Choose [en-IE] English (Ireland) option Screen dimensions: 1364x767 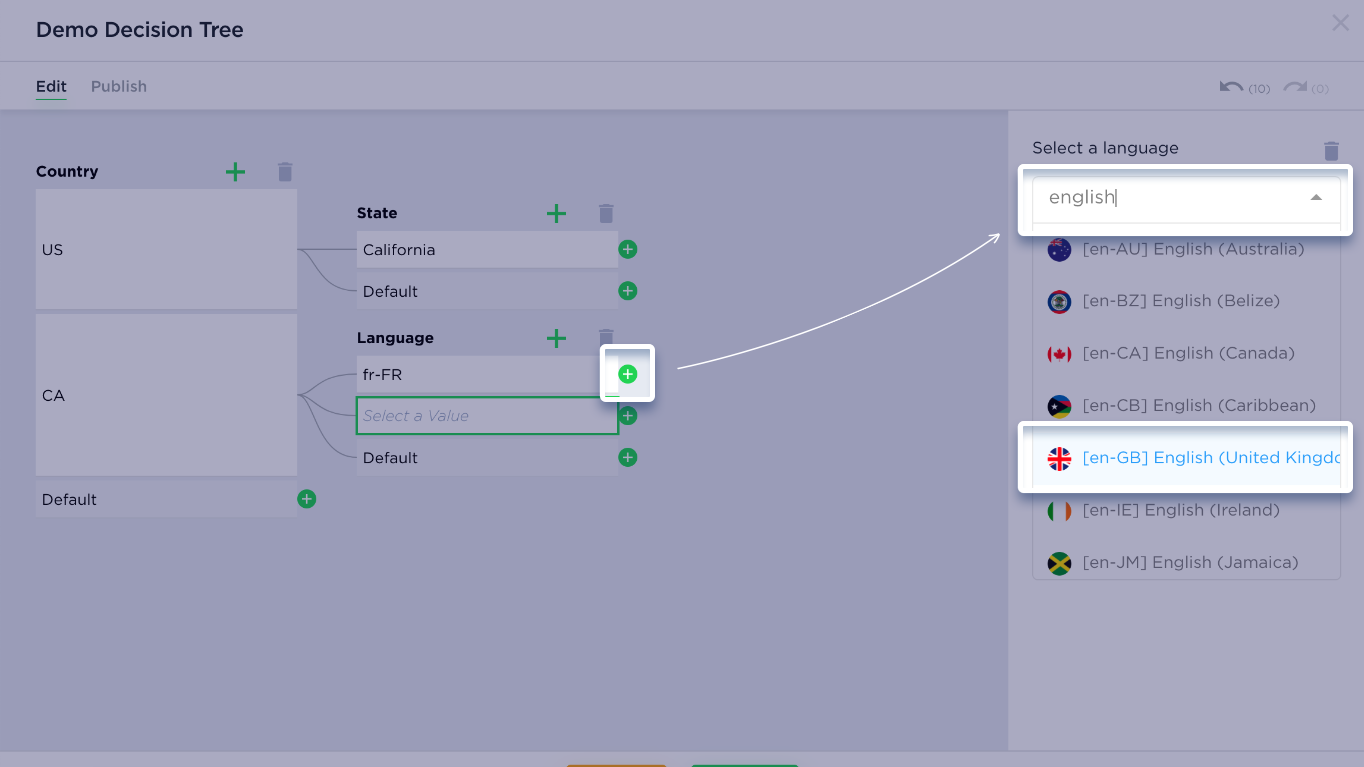tap(1186, 510)
